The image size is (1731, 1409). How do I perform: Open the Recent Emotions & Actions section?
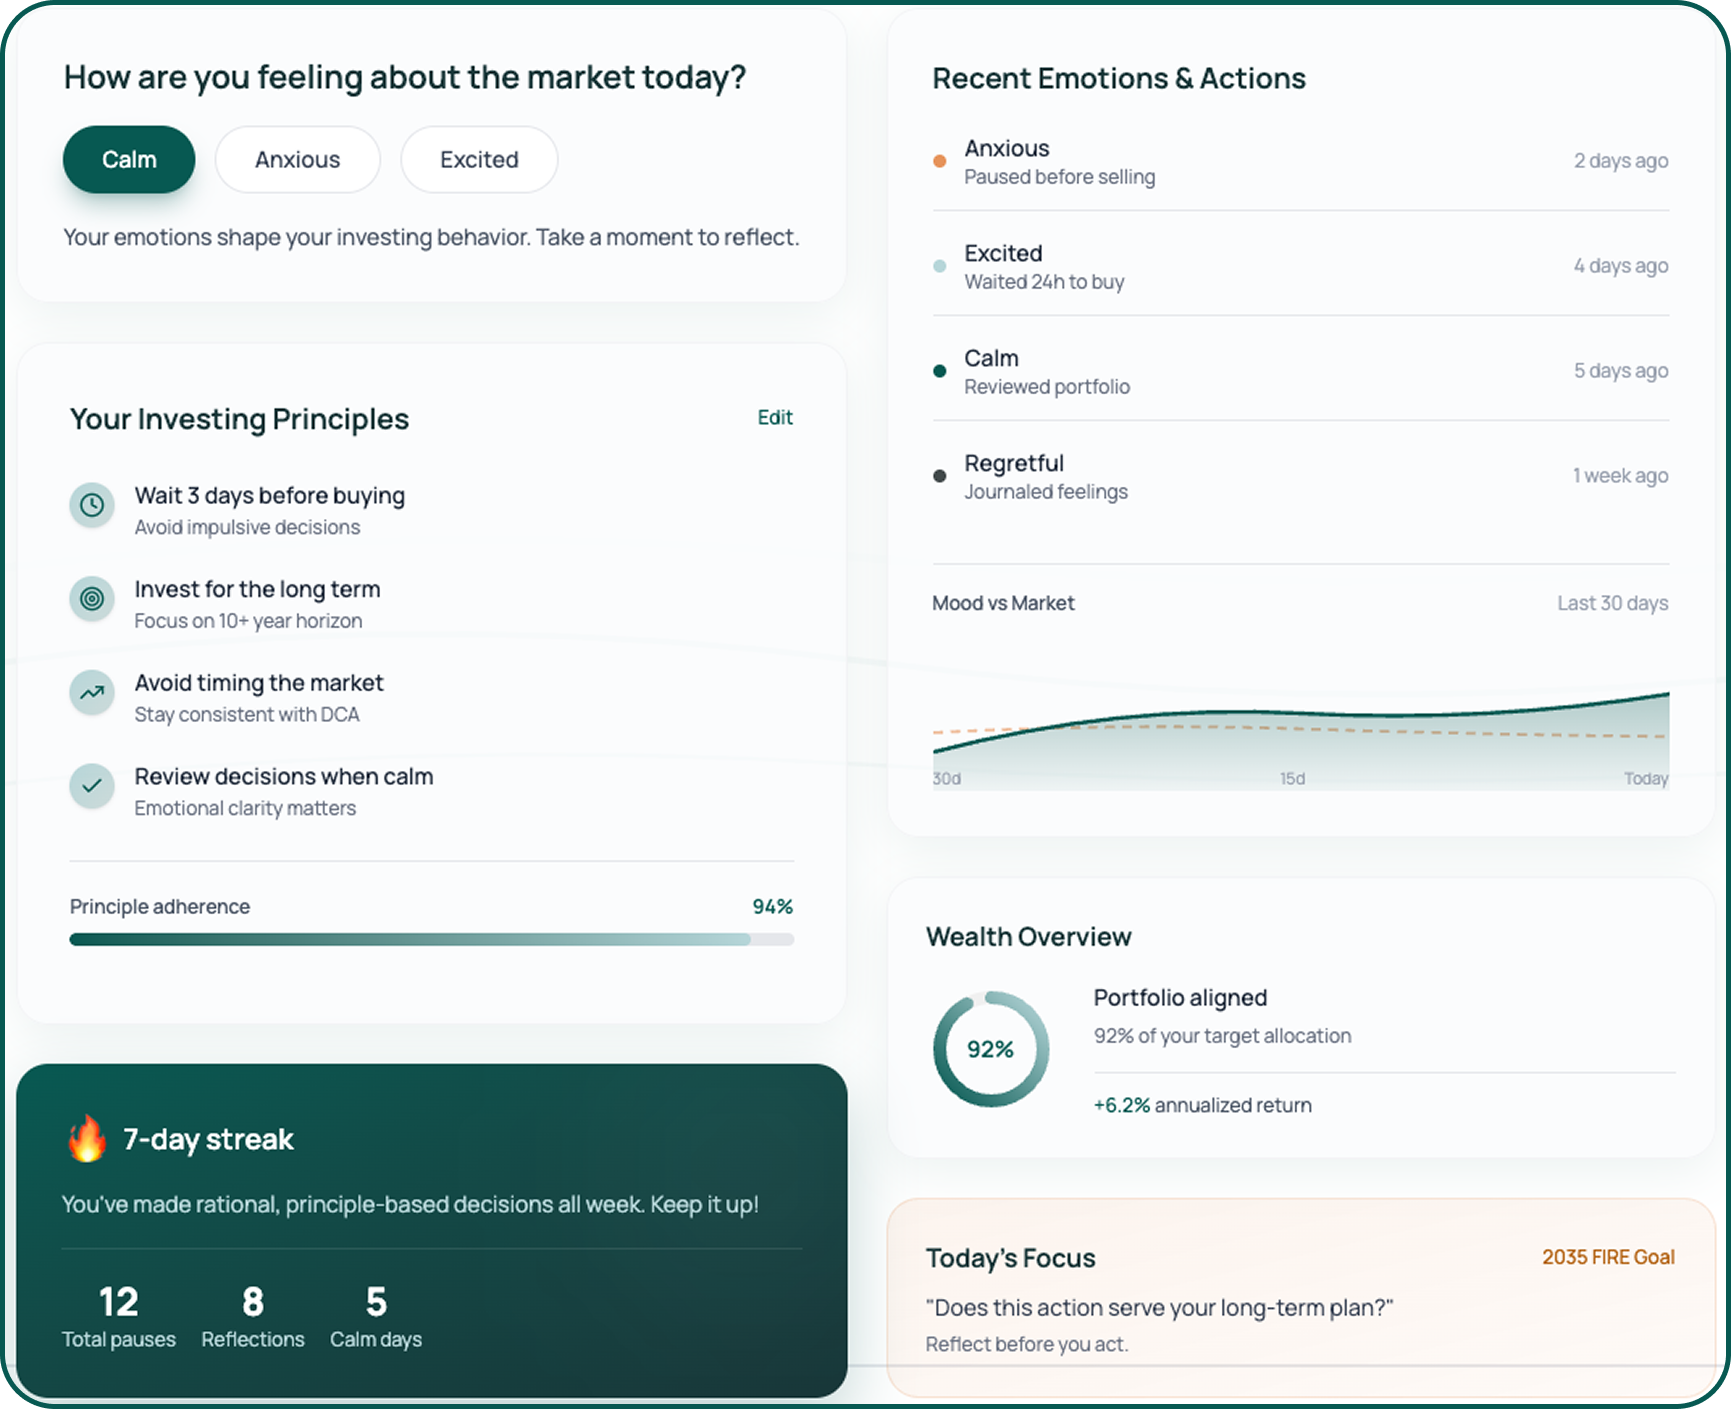point(1118,78)
